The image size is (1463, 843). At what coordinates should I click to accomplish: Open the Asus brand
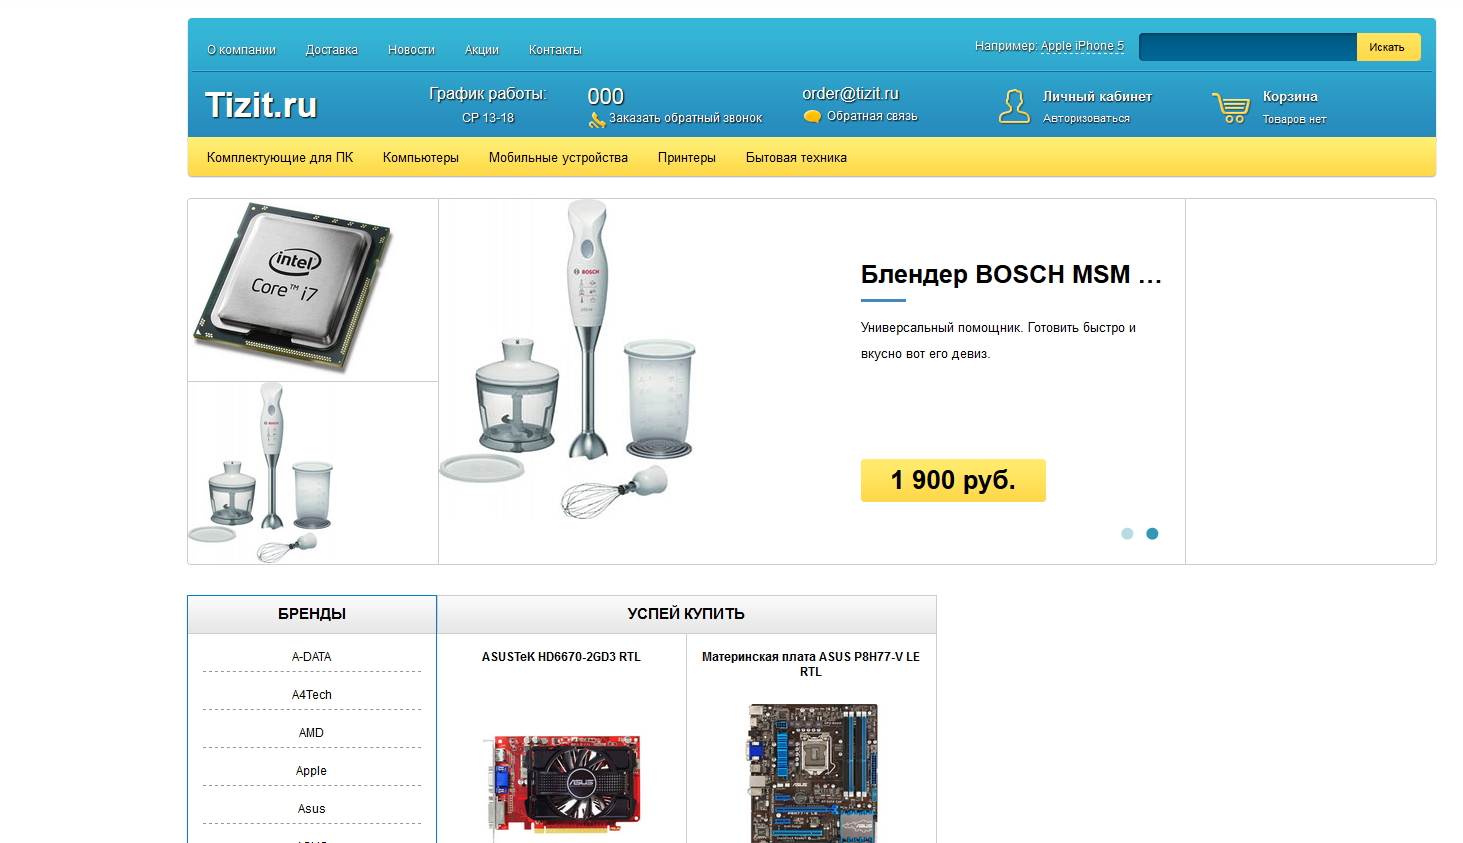(x=312, y=809)
